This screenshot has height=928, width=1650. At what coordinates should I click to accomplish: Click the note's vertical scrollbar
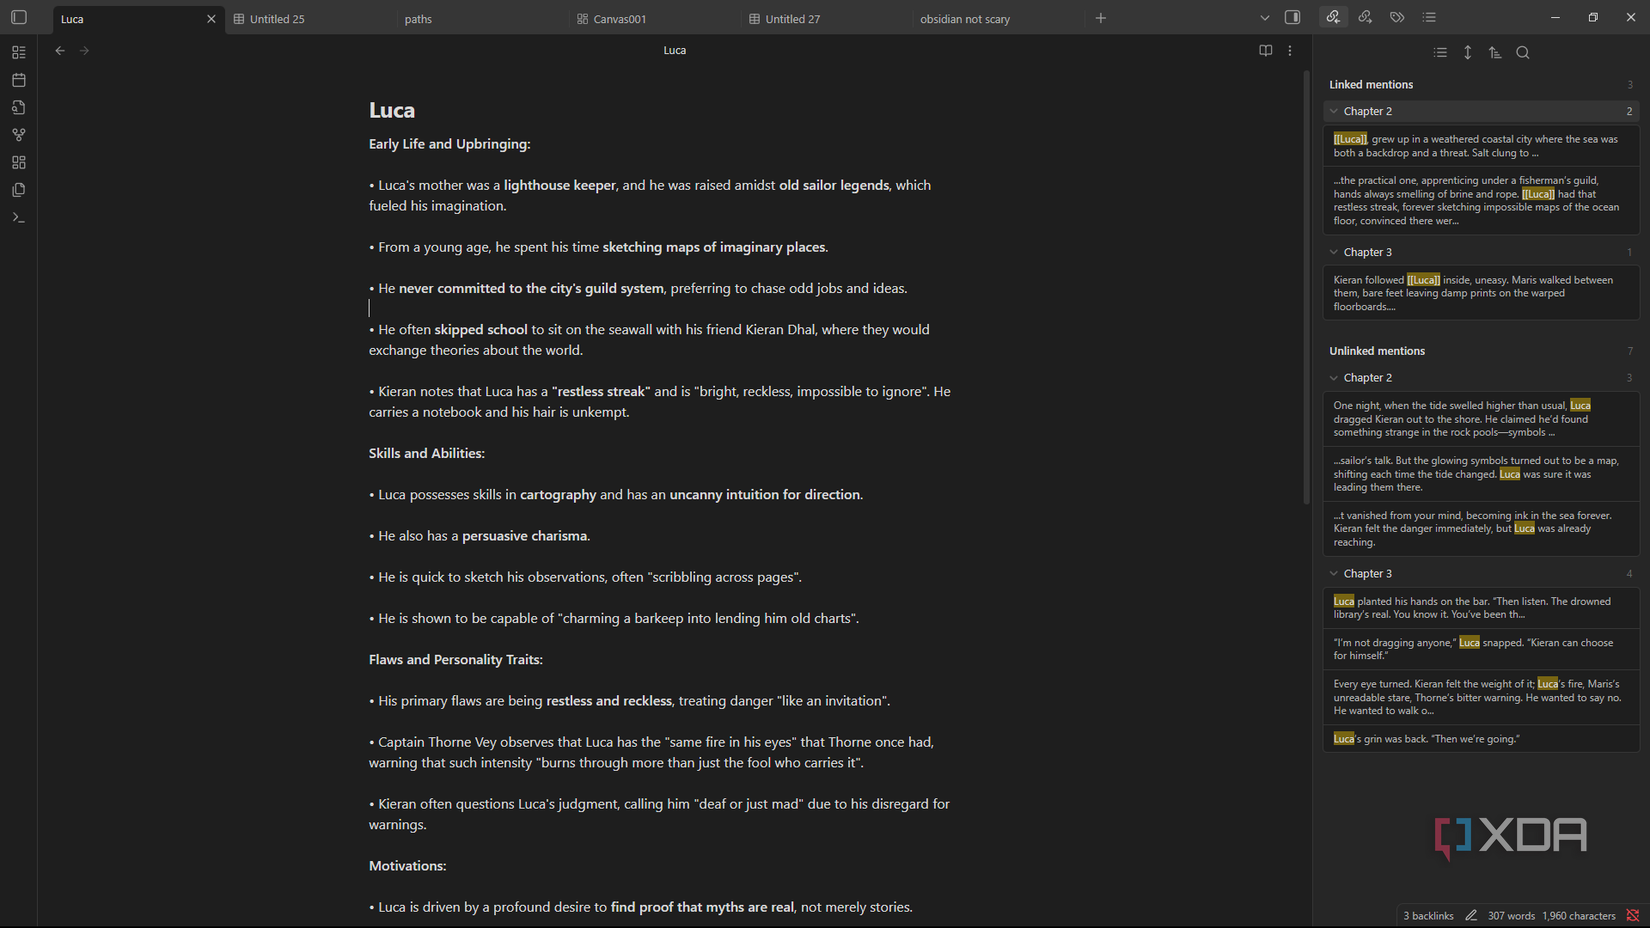[x=1306, y=288]
